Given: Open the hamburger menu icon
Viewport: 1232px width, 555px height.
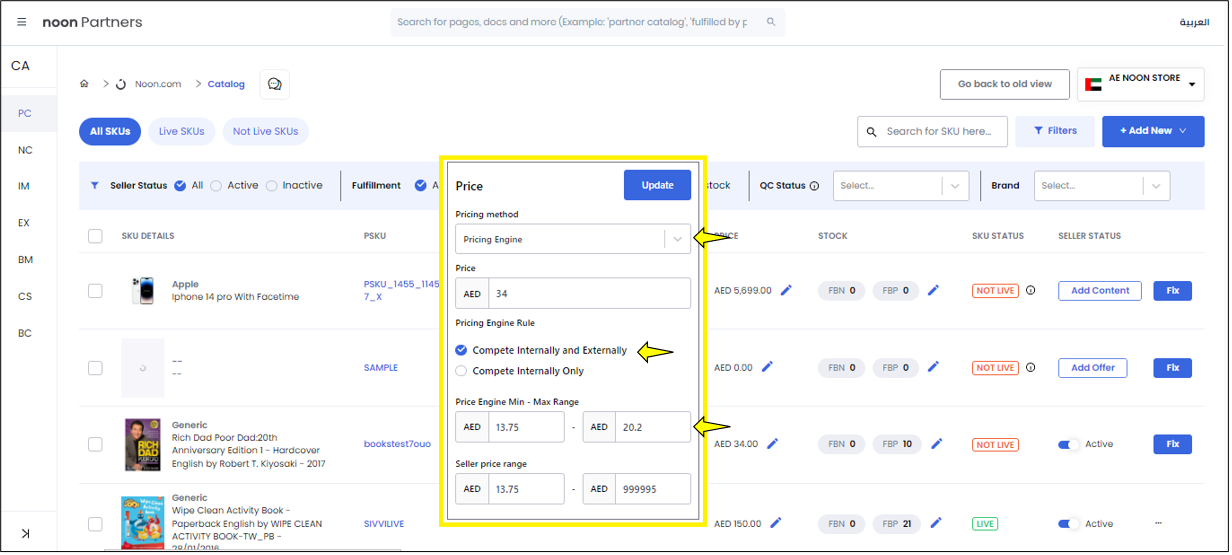Looking at the screenshot, I should [21, 22].
